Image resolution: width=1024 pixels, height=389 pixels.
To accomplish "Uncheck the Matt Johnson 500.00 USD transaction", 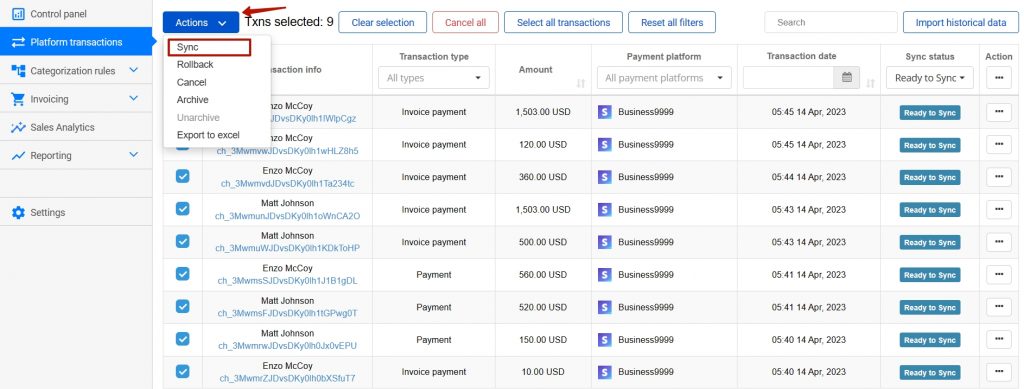I will click(x=183, y=241).
